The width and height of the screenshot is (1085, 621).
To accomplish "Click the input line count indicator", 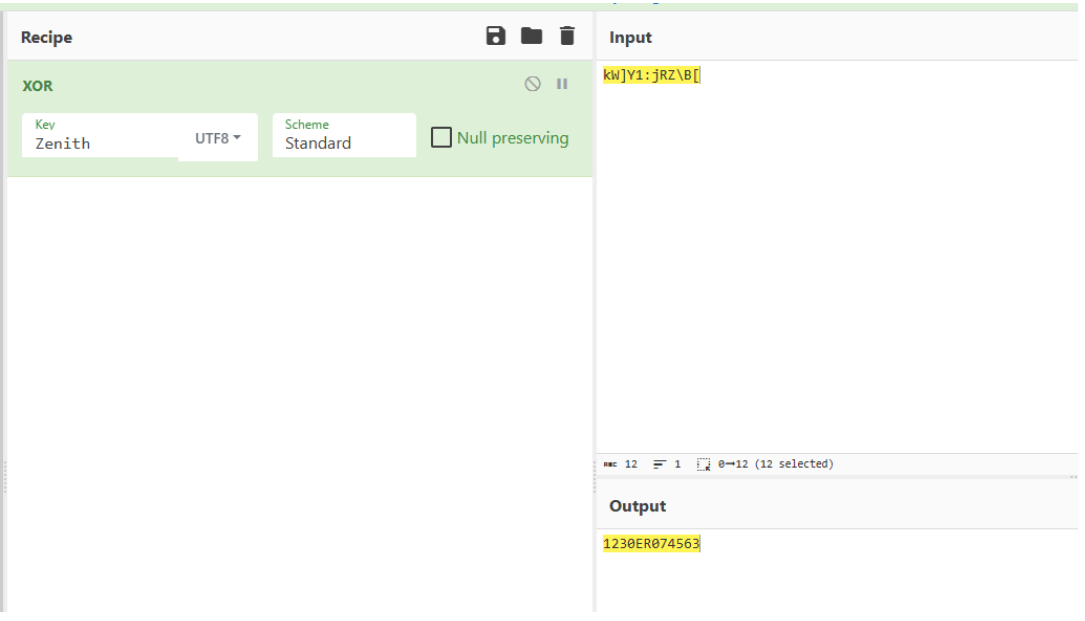I will click(x=667, y=464).
